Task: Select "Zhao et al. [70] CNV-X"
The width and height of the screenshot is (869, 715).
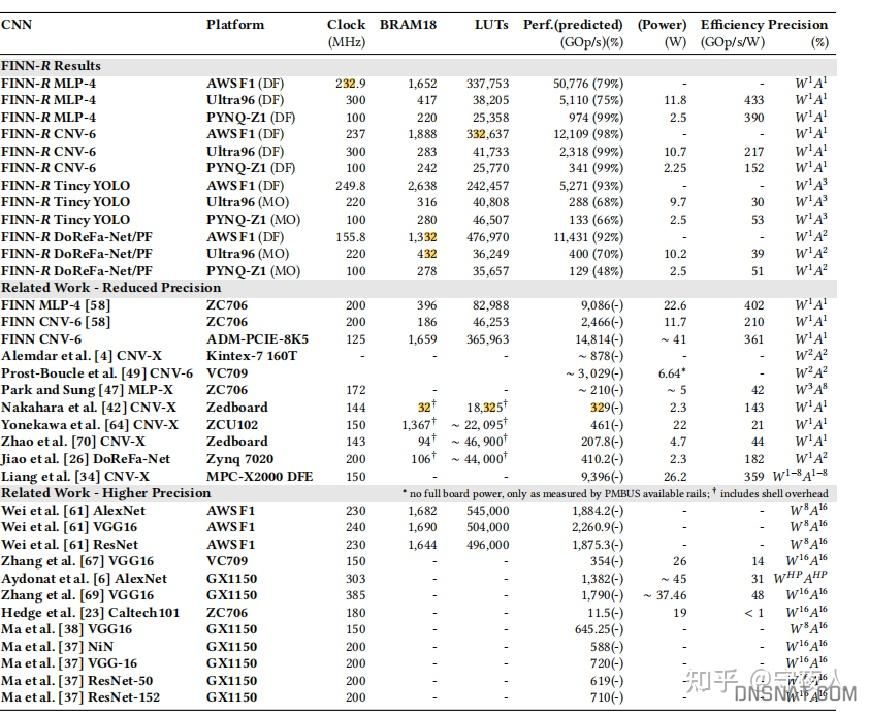Action: 73,442
